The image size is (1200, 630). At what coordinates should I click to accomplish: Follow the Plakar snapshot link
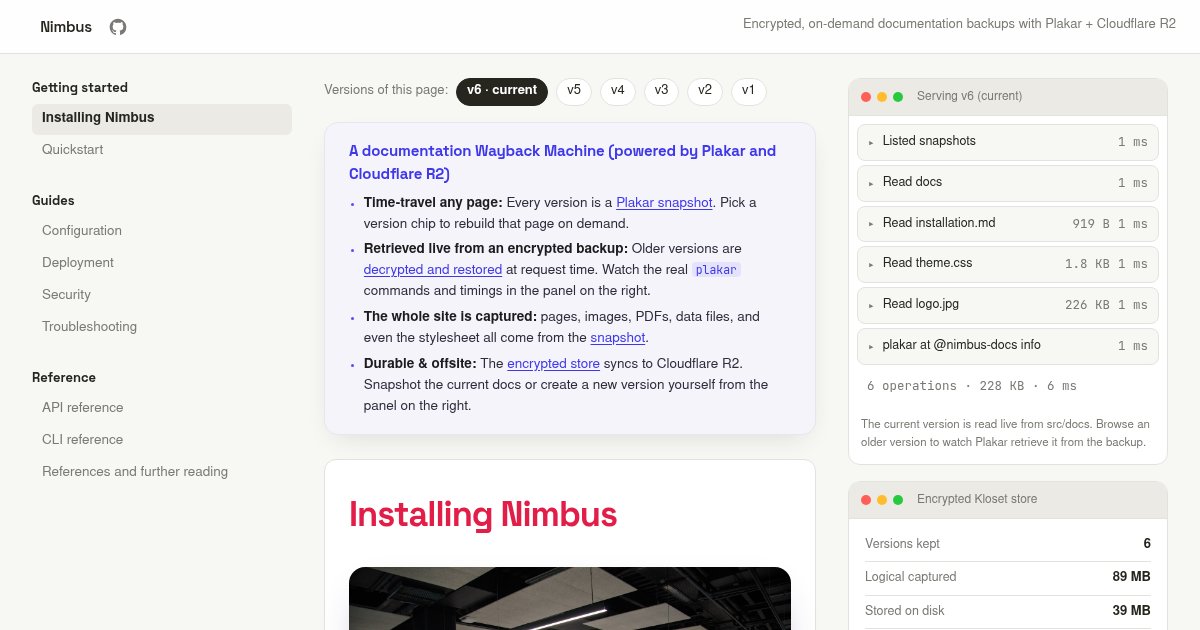click(x=664, y=203)
